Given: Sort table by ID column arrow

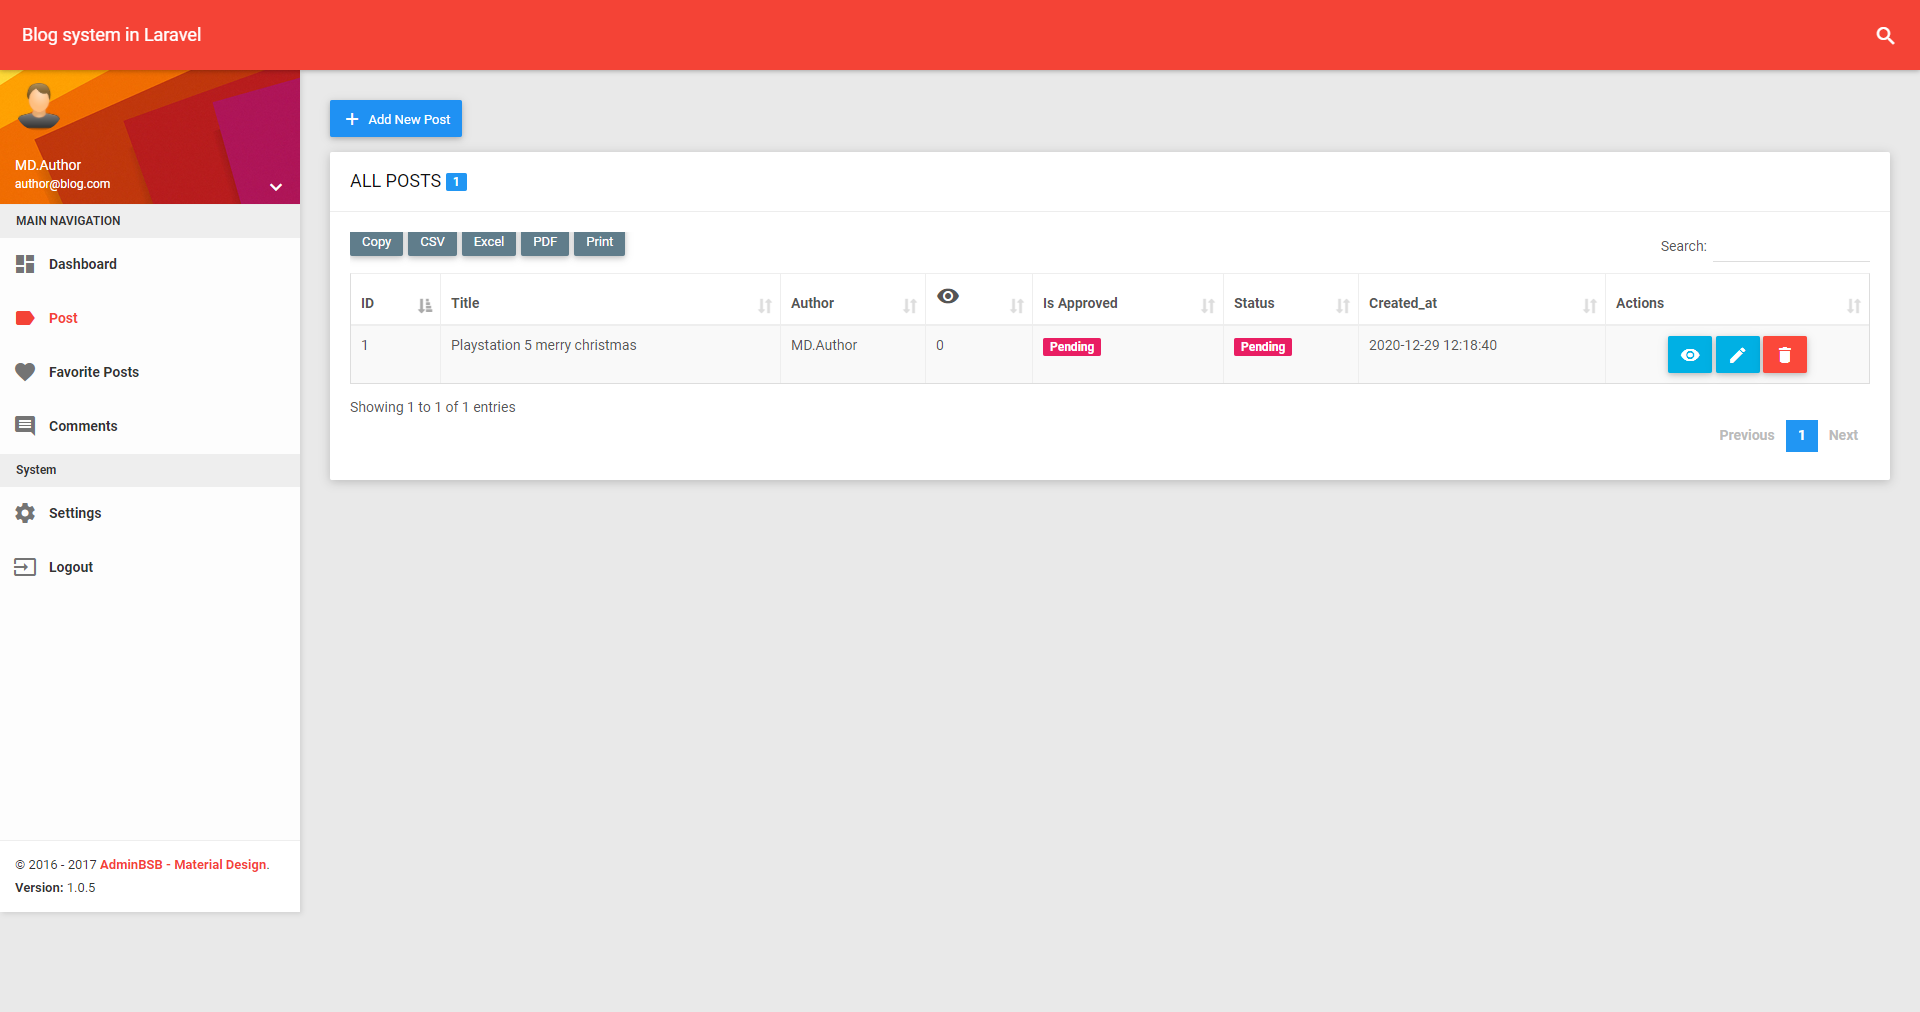Looking at the screenshot, I should (425, 306).
